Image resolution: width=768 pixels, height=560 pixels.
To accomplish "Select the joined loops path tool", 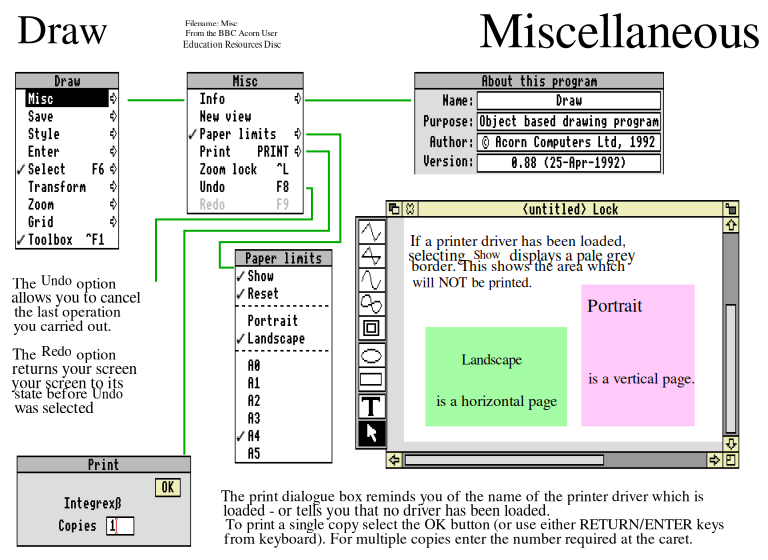I will coord(371,304).
